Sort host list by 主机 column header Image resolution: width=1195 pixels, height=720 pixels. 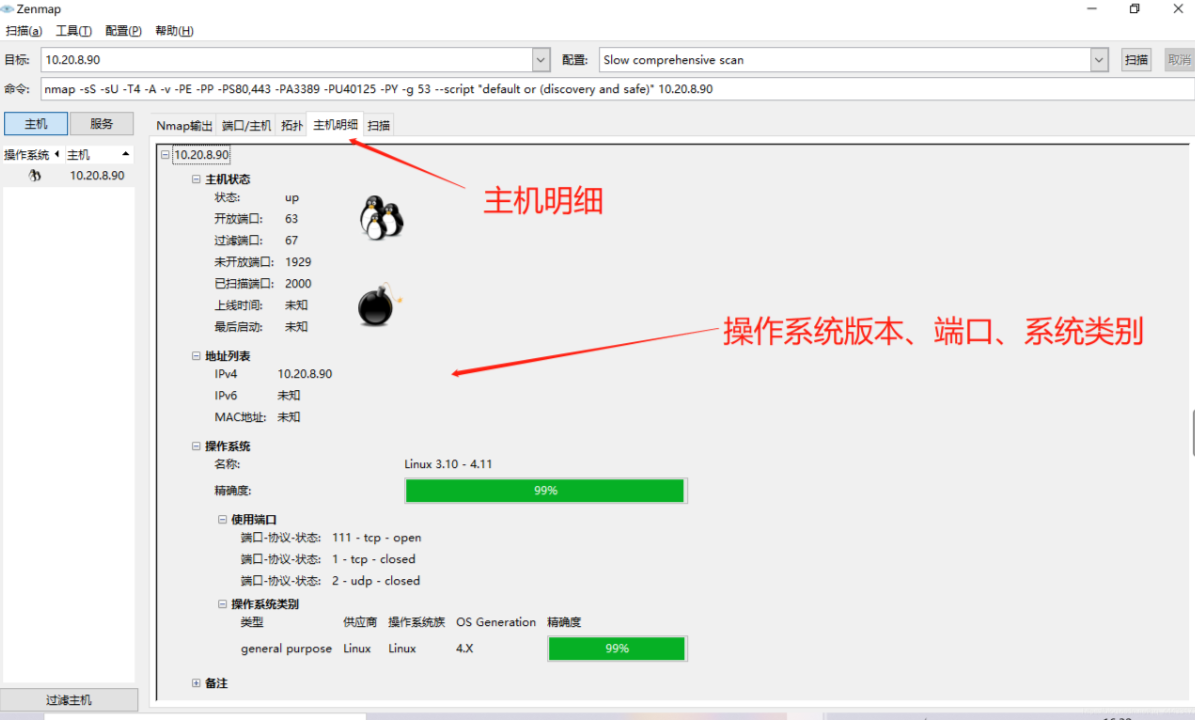click(x=98, y=155)
